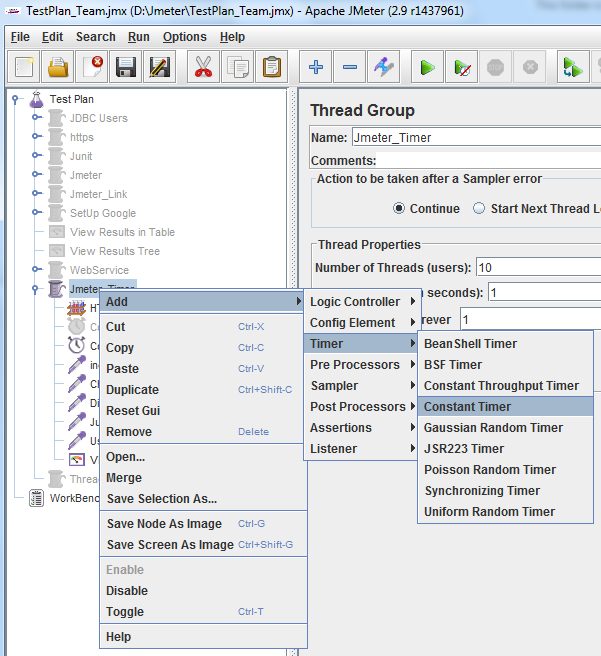Image resolution: width=601 pixels, height=656 pixels.
Task: Choose Constant Timer from Timer submenu
Action: click(505, 407)
